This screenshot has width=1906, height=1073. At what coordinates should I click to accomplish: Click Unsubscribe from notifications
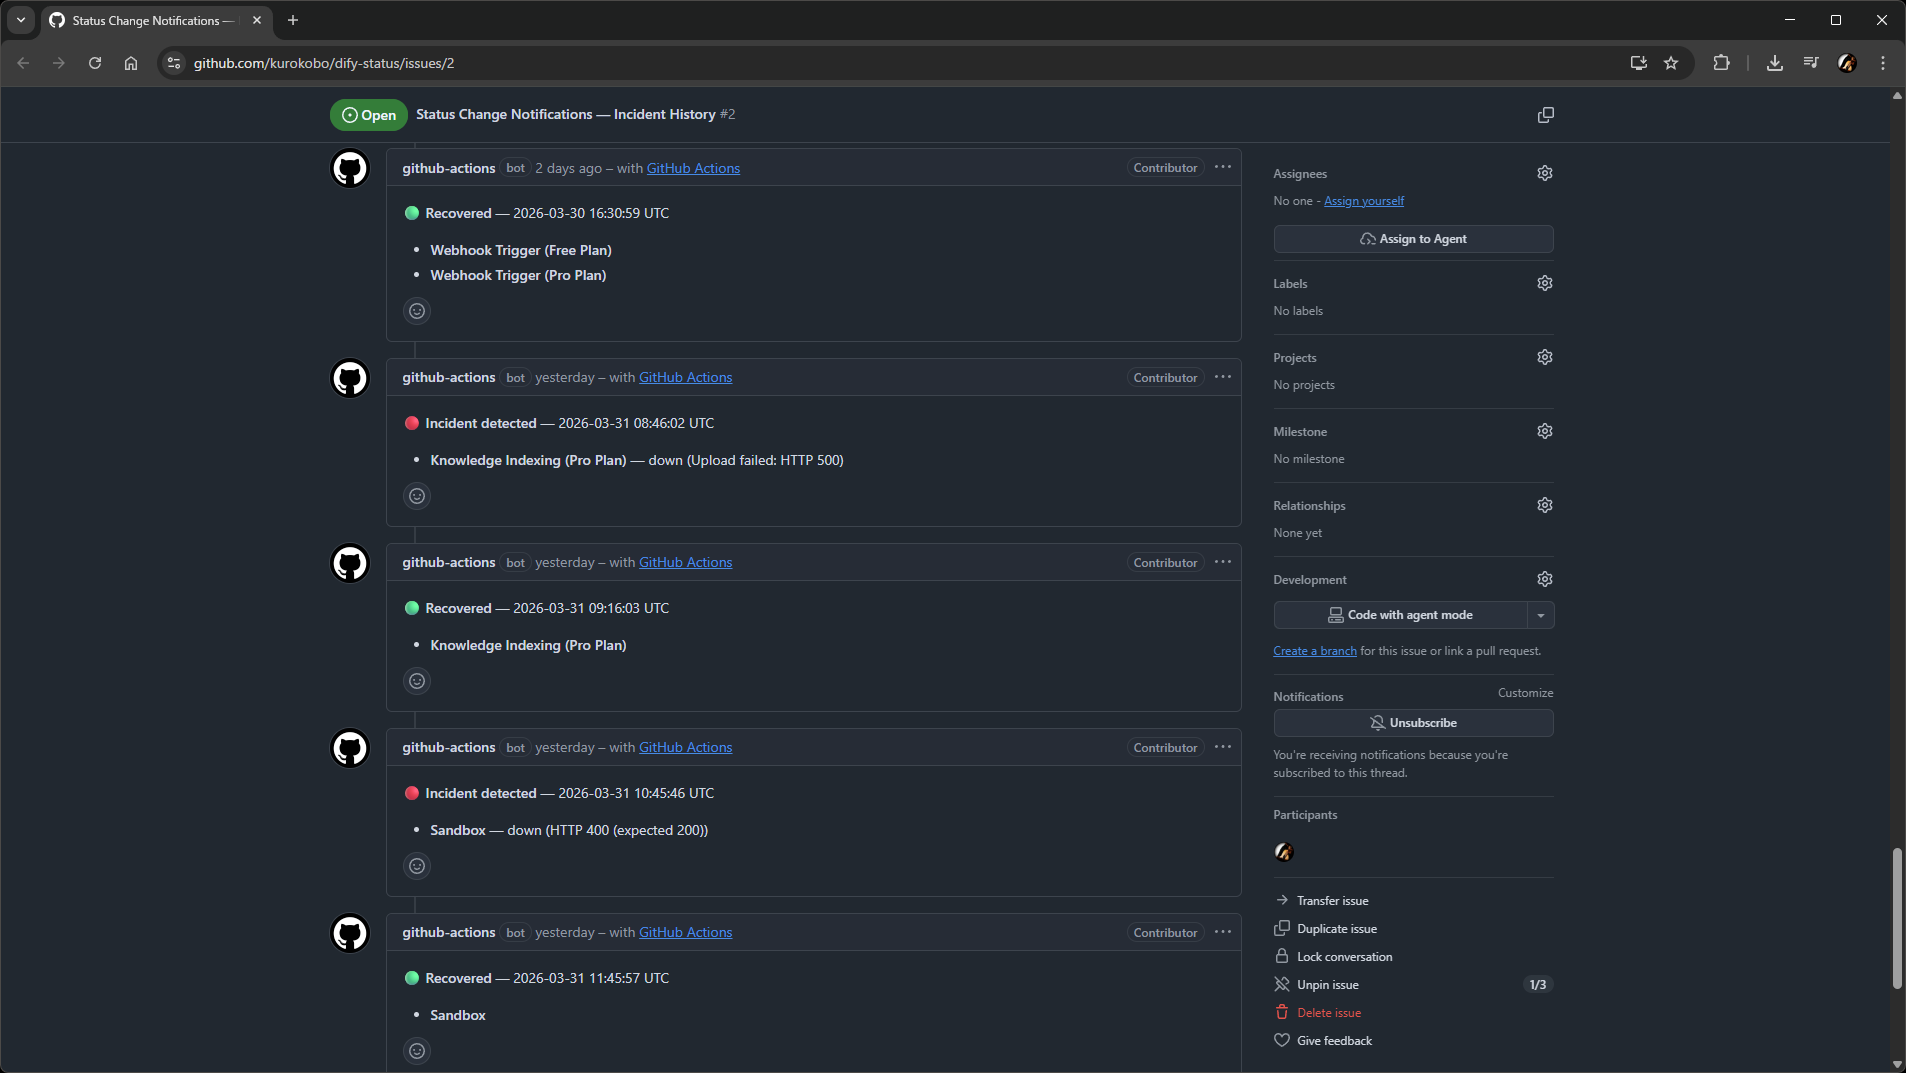[1412, 723]
